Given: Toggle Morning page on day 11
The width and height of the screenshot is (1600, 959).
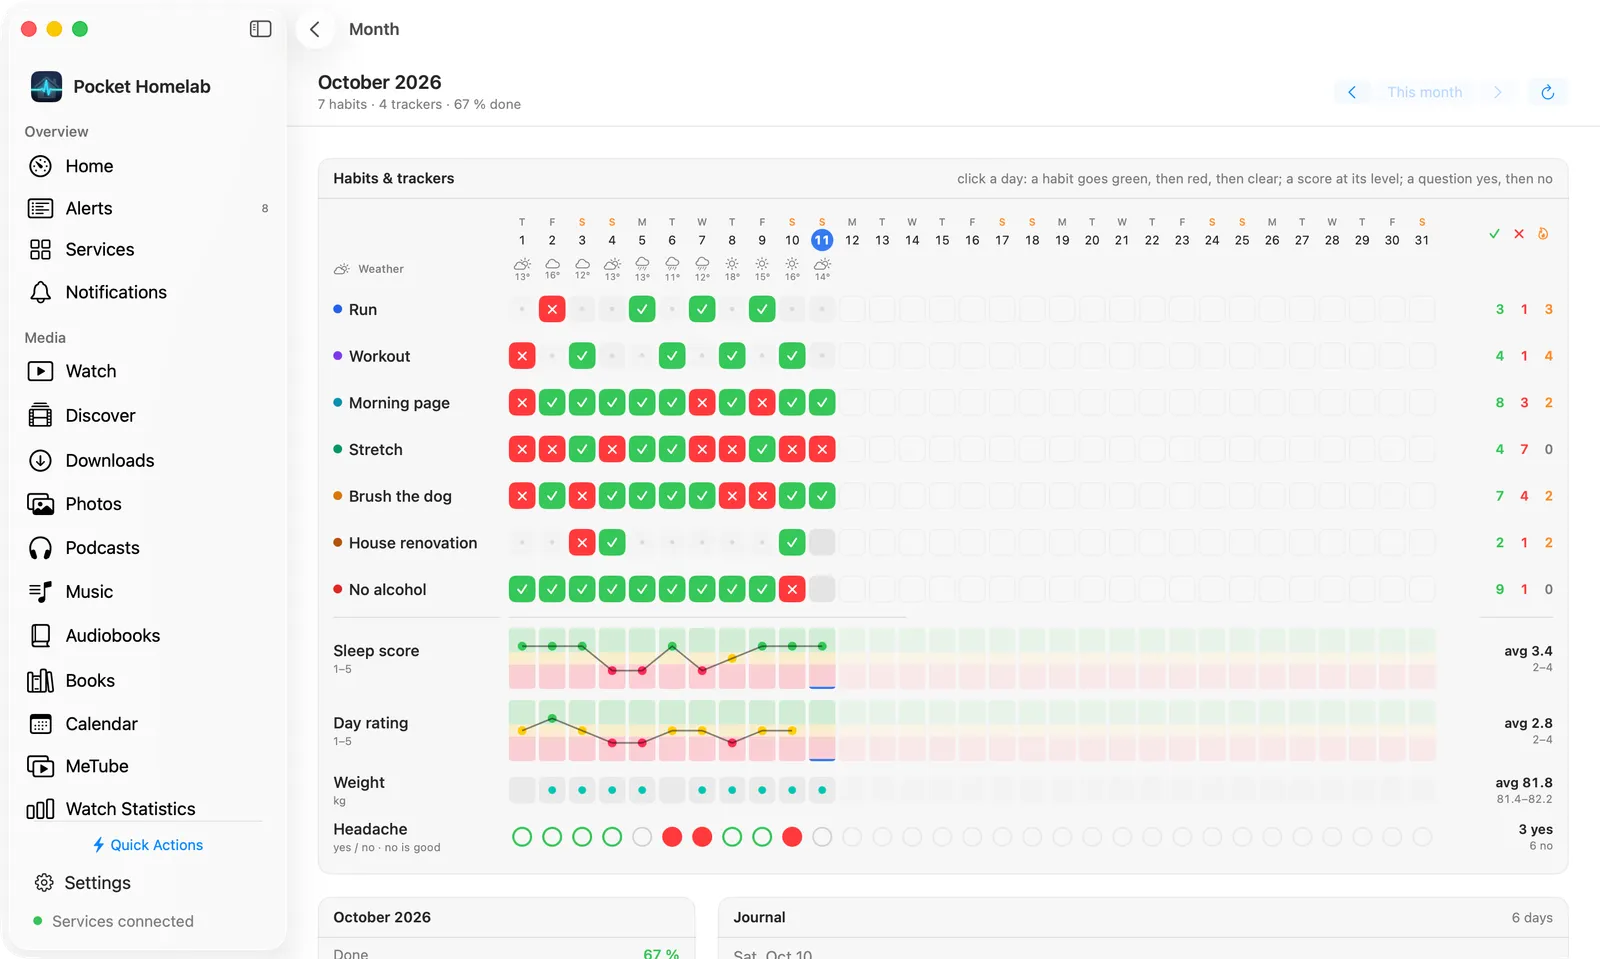Looking at the screenshot, I should point(822,403).
